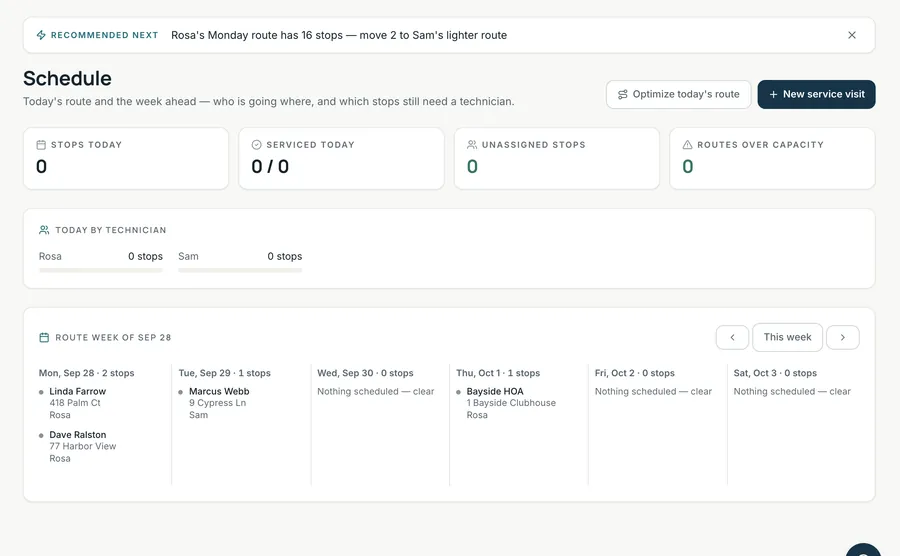Click the people icon on Unassigned Stops card
900x556 pixels.
[472, 145]
